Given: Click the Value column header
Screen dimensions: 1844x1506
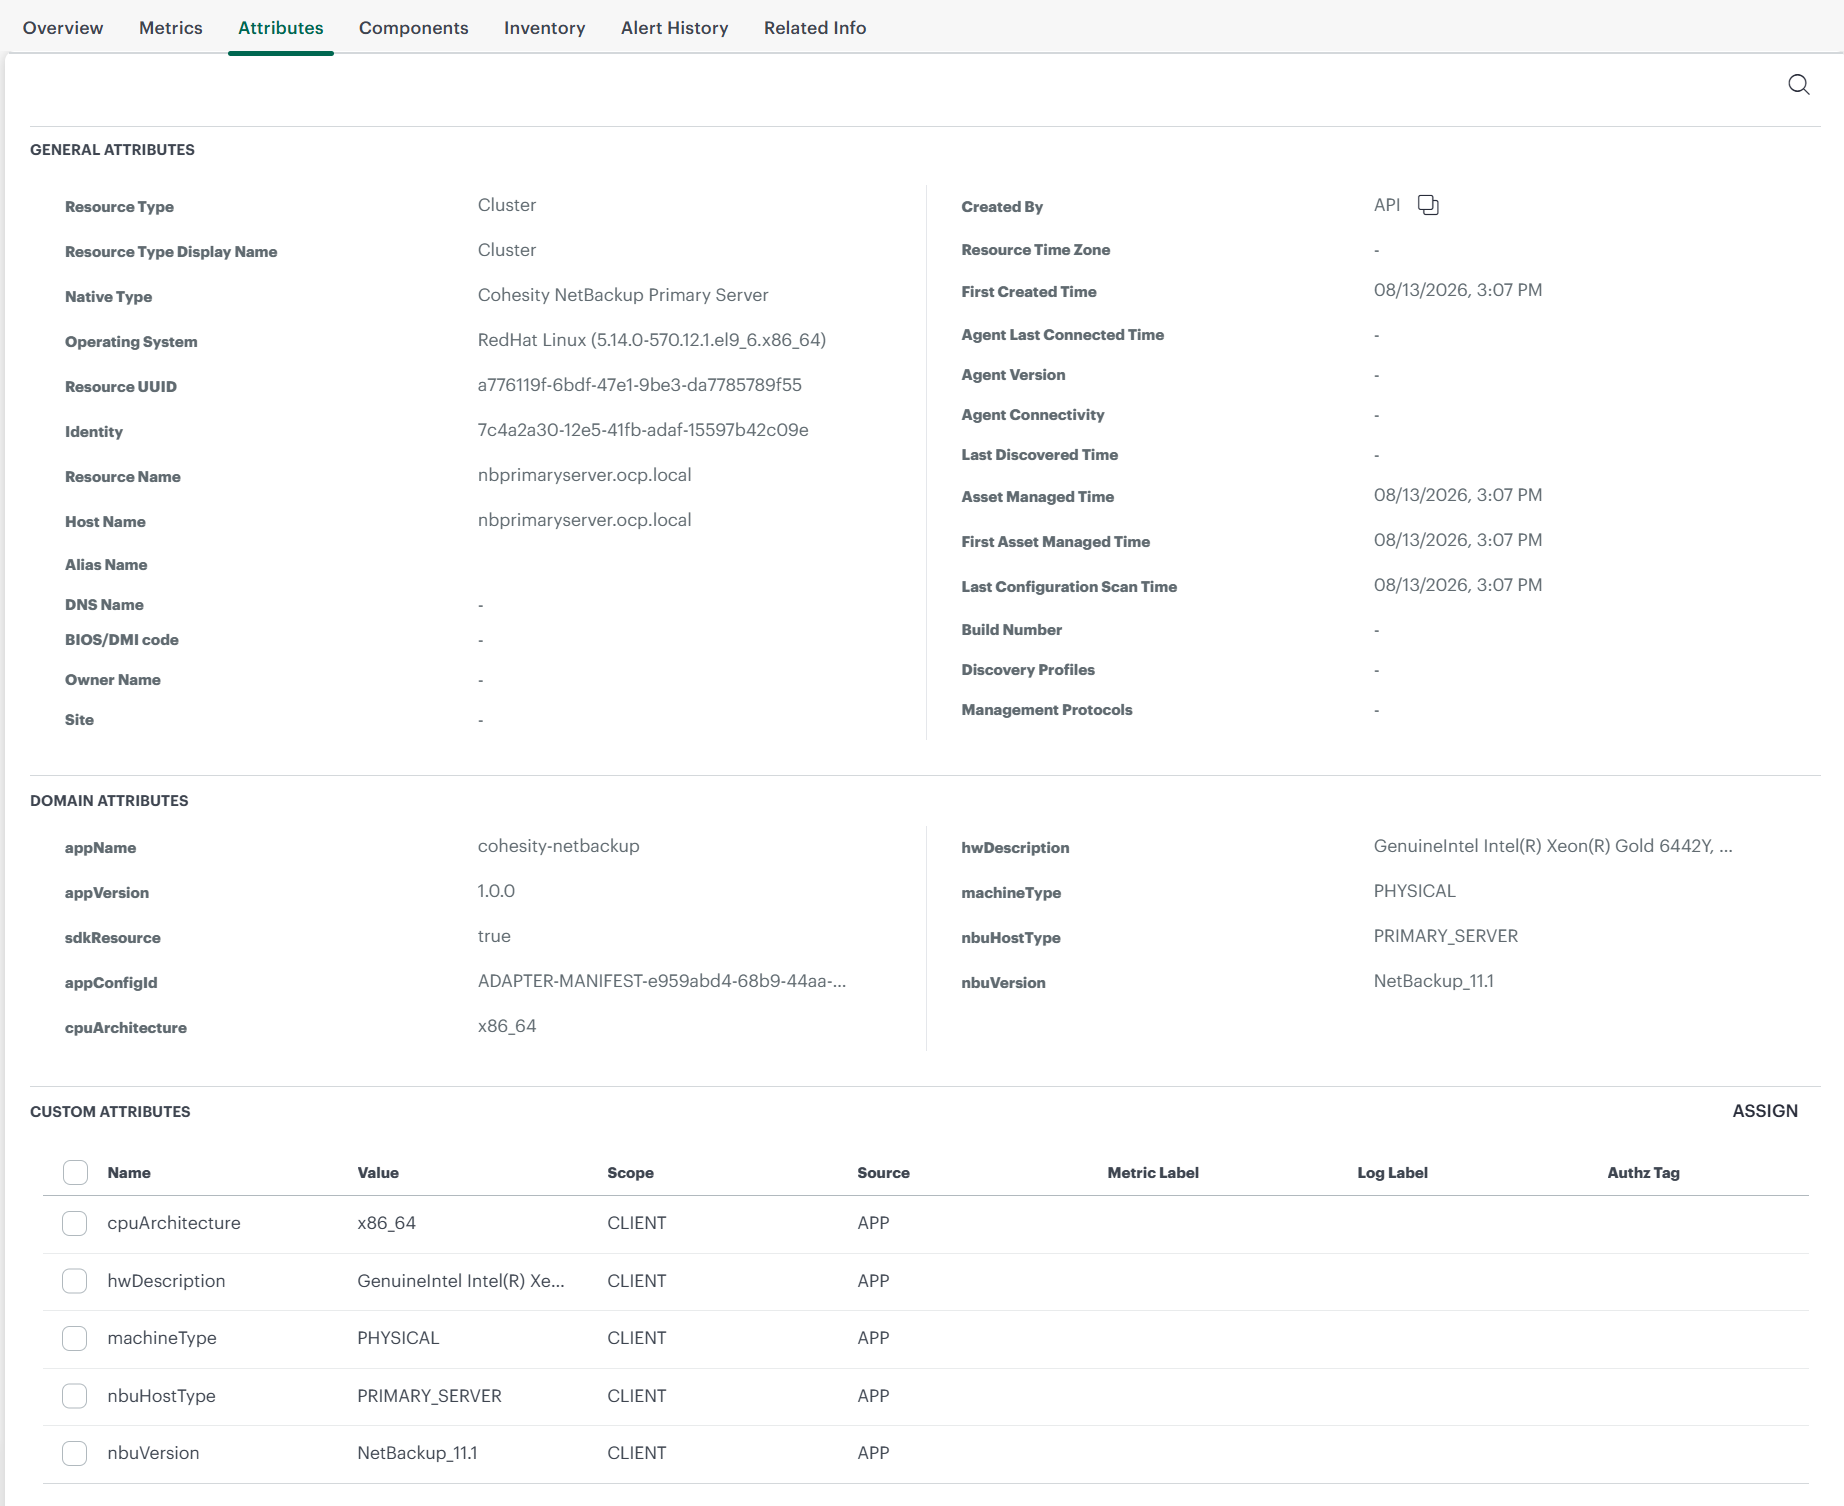Looking at the screenshot, I should (x=378, y=1173).
